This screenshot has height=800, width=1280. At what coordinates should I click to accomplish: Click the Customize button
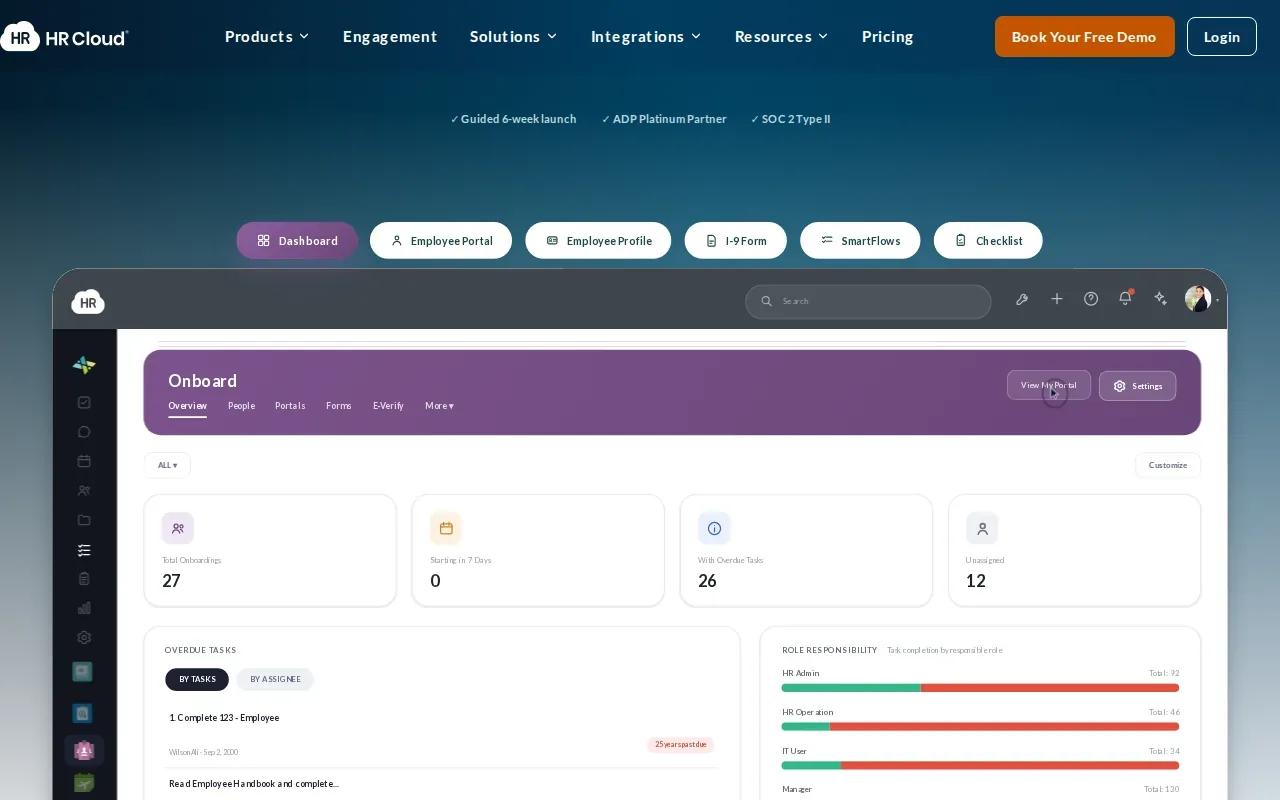coord(1168,465)
